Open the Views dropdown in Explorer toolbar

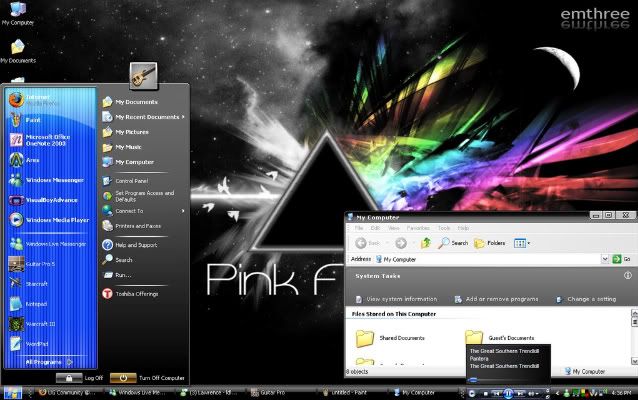[x=522, y=243]
